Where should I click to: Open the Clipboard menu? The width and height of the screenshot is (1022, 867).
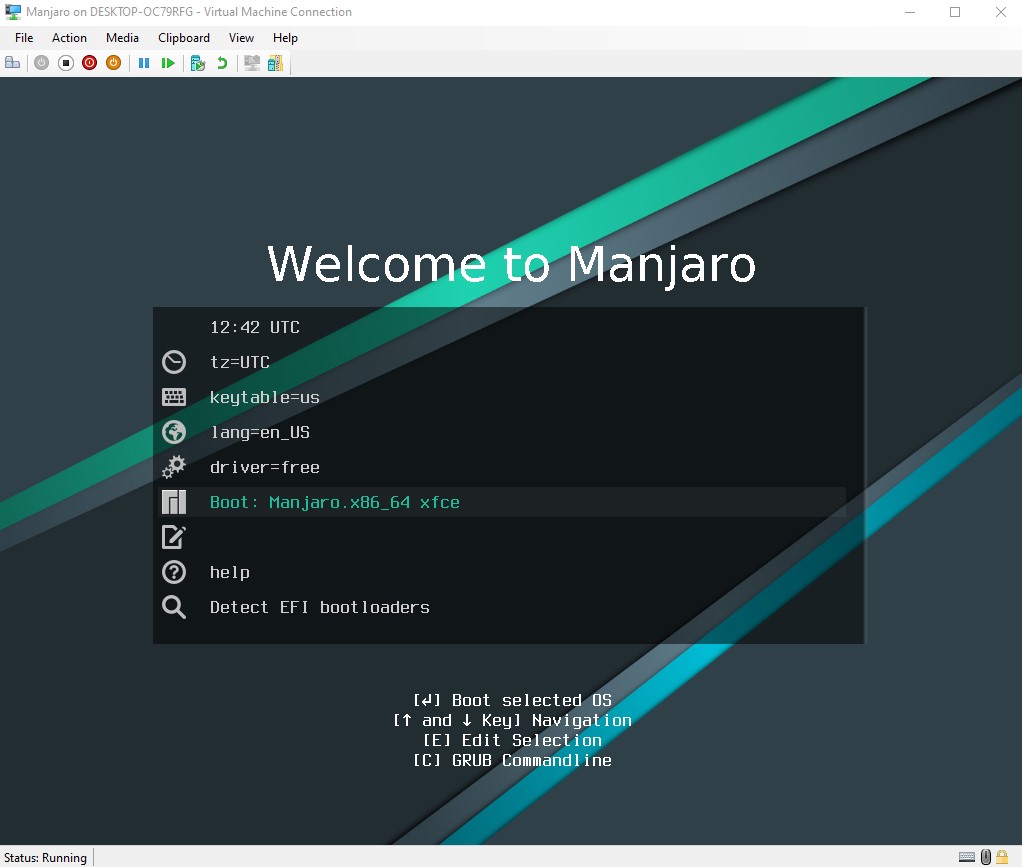pyautogui.click(x=184, y=38)
